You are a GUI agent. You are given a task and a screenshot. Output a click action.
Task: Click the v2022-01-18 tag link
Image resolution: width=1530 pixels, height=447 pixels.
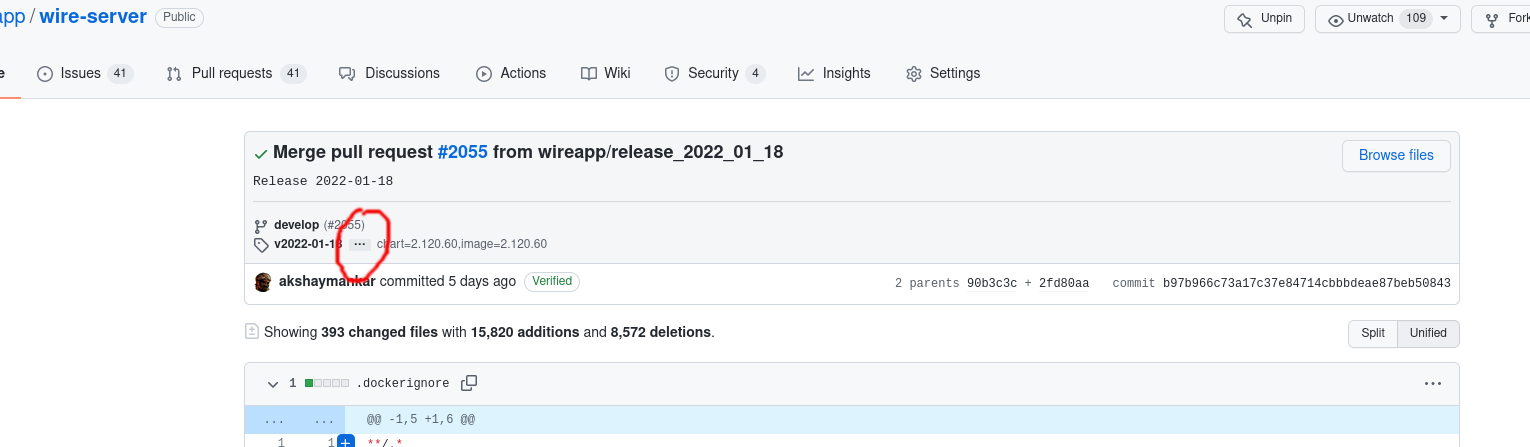(308, 244)
